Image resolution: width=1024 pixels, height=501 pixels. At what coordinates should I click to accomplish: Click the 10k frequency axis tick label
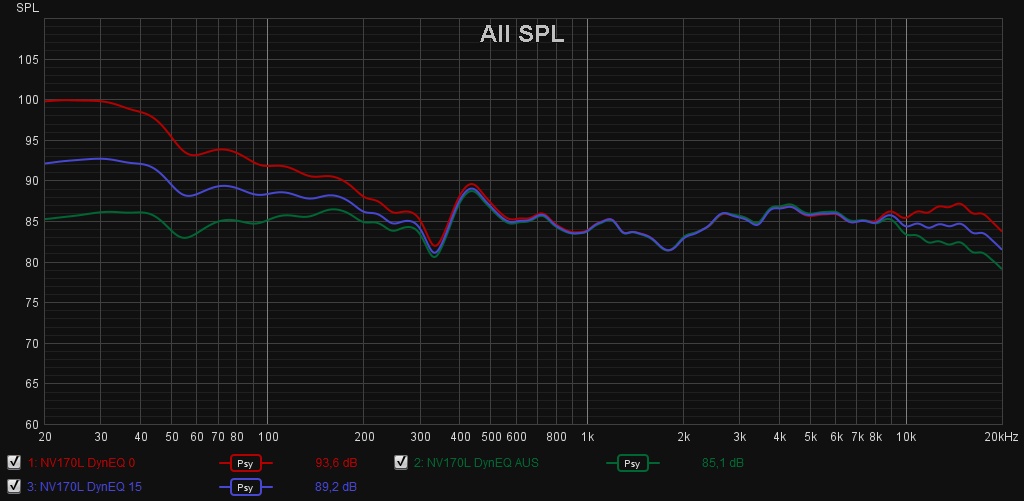(x=906, y=437)
